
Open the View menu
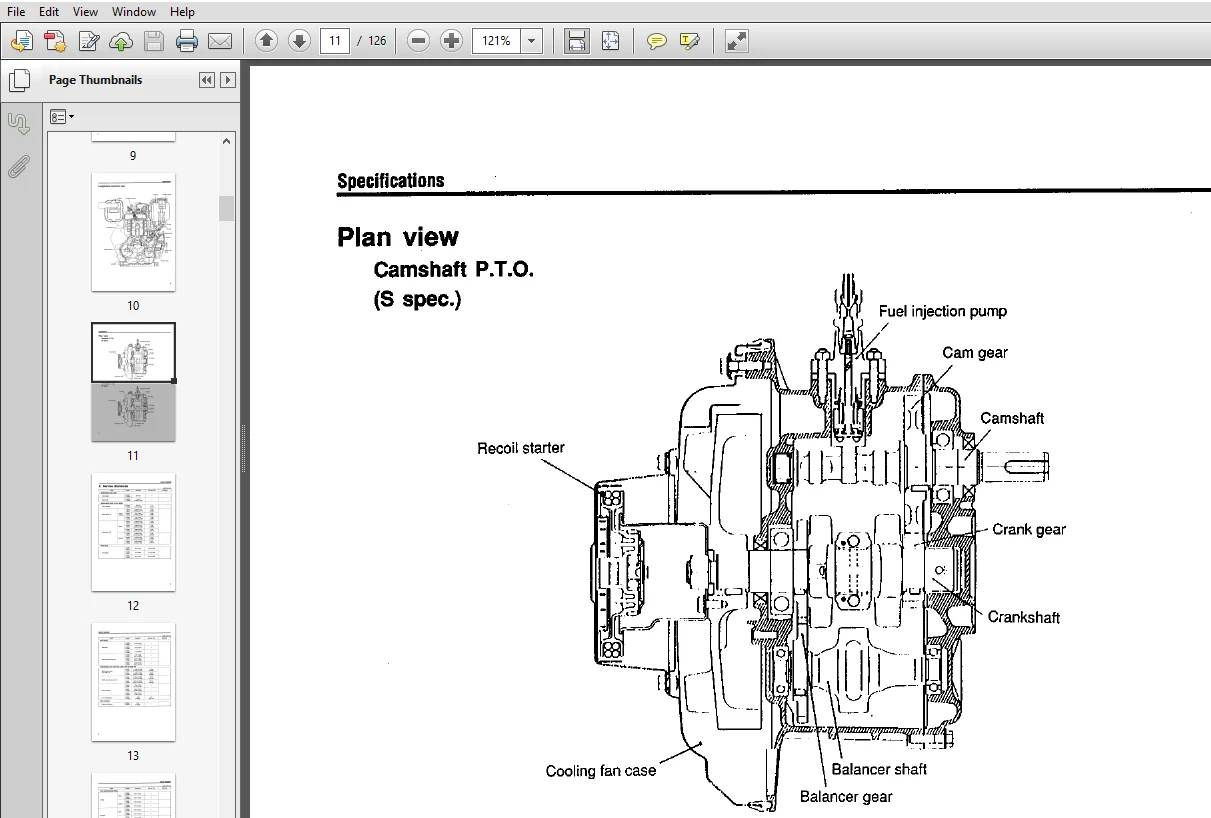[x=86, y=12]
